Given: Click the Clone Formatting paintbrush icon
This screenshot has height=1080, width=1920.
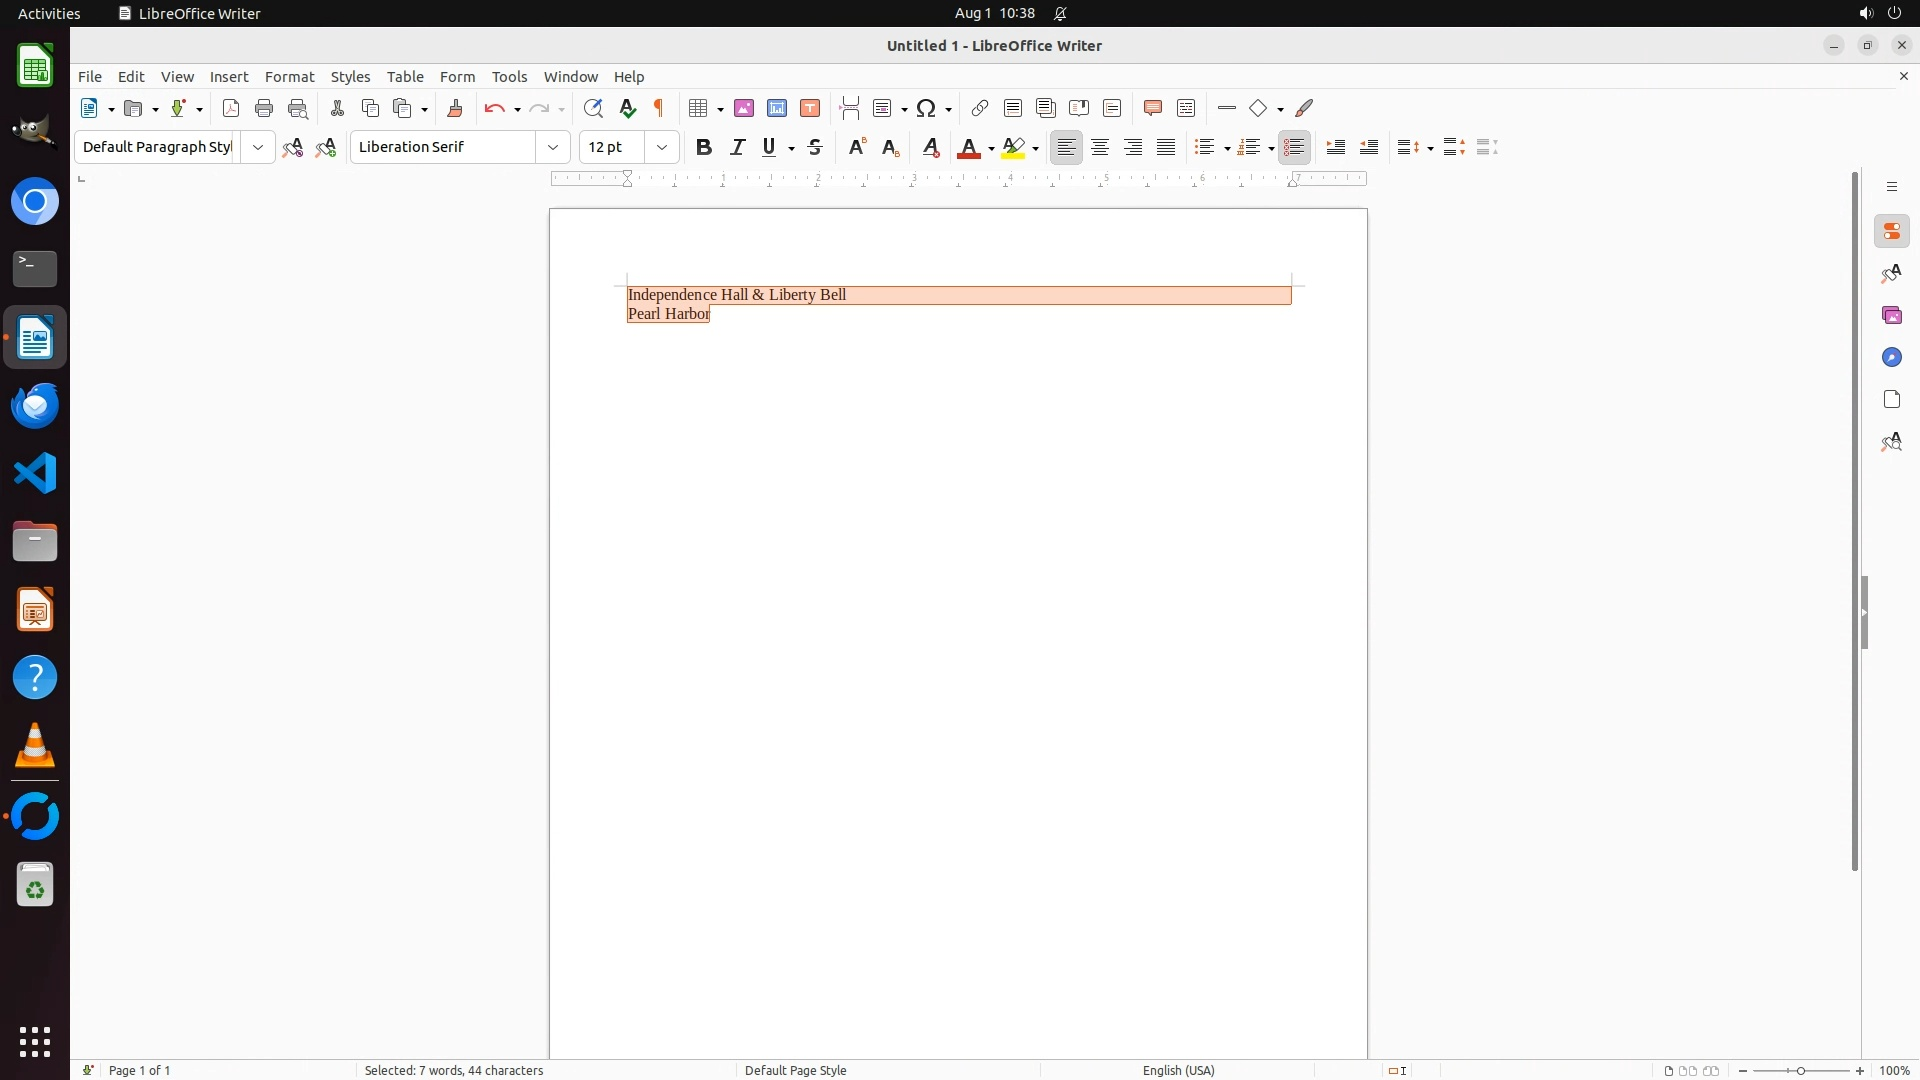Looking at the screenshot, I should 455,109.
